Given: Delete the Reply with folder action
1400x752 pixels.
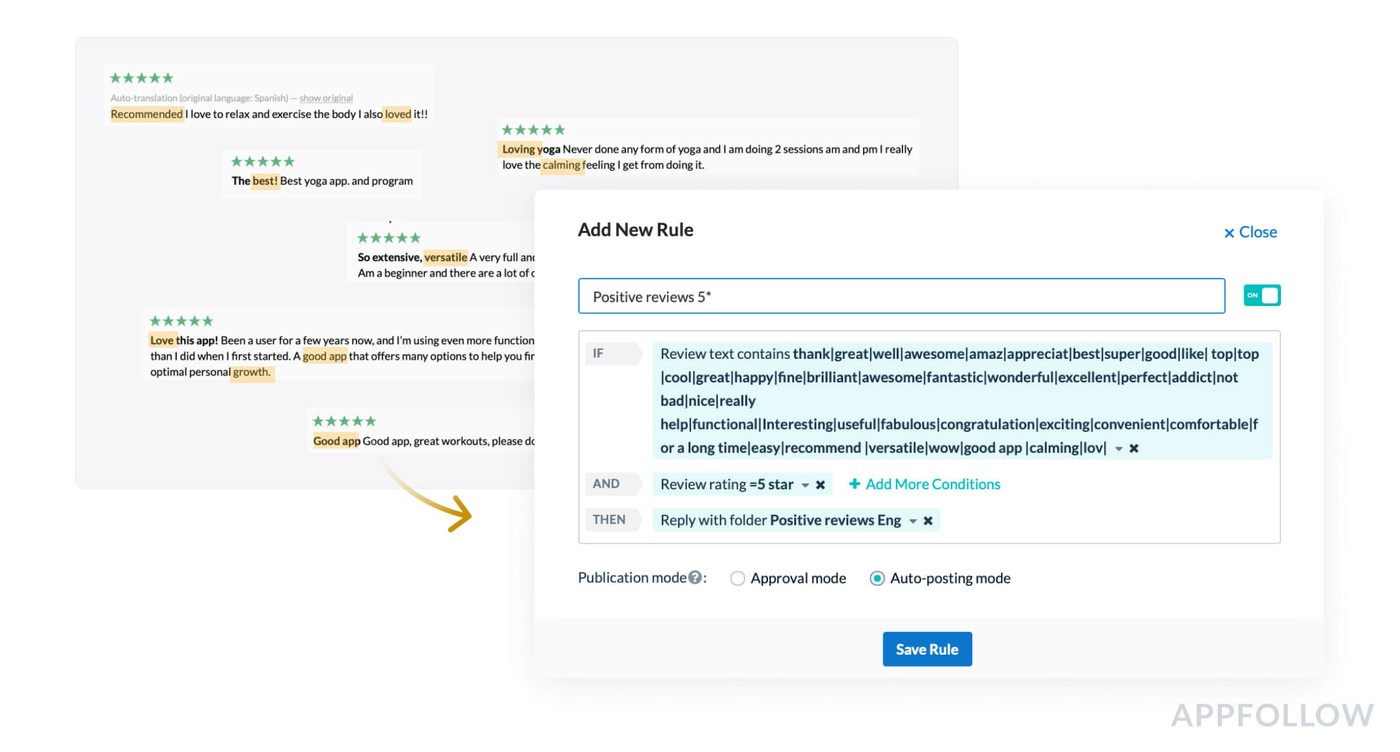Looking at the screenshot, I should pos(928,521).
